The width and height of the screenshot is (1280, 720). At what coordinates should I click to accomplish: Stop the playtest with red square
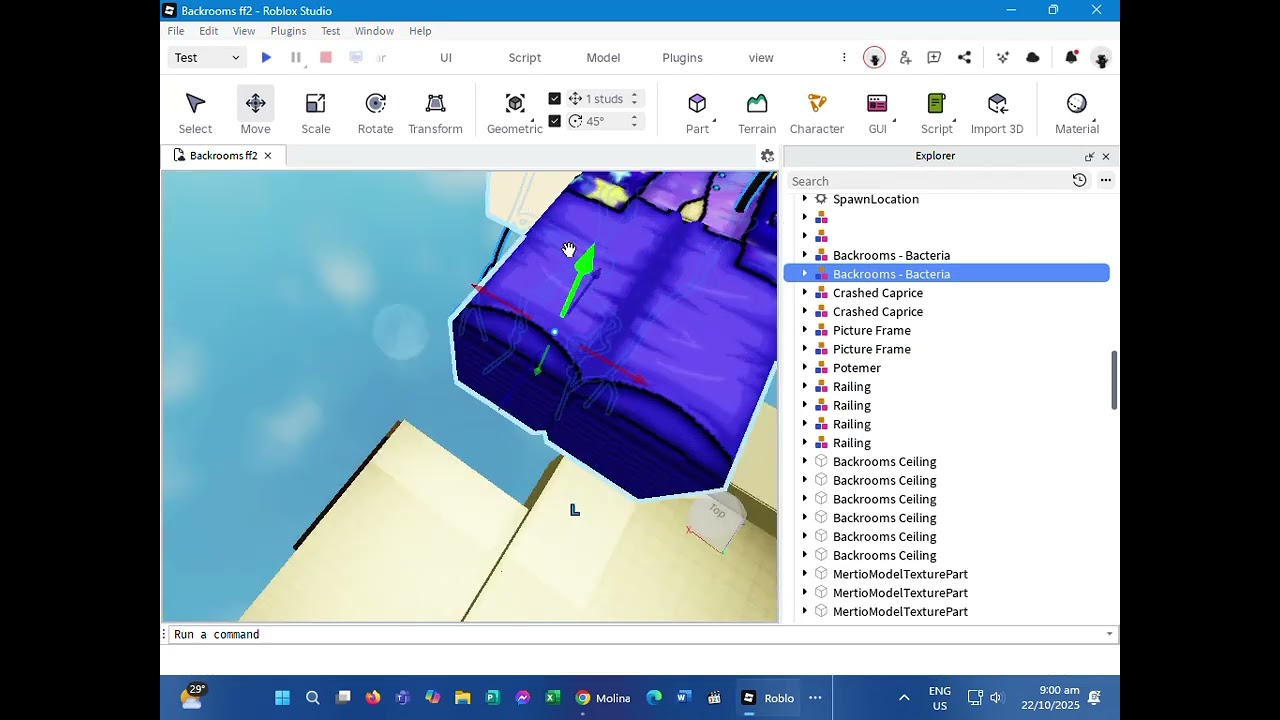pos(326,58)
